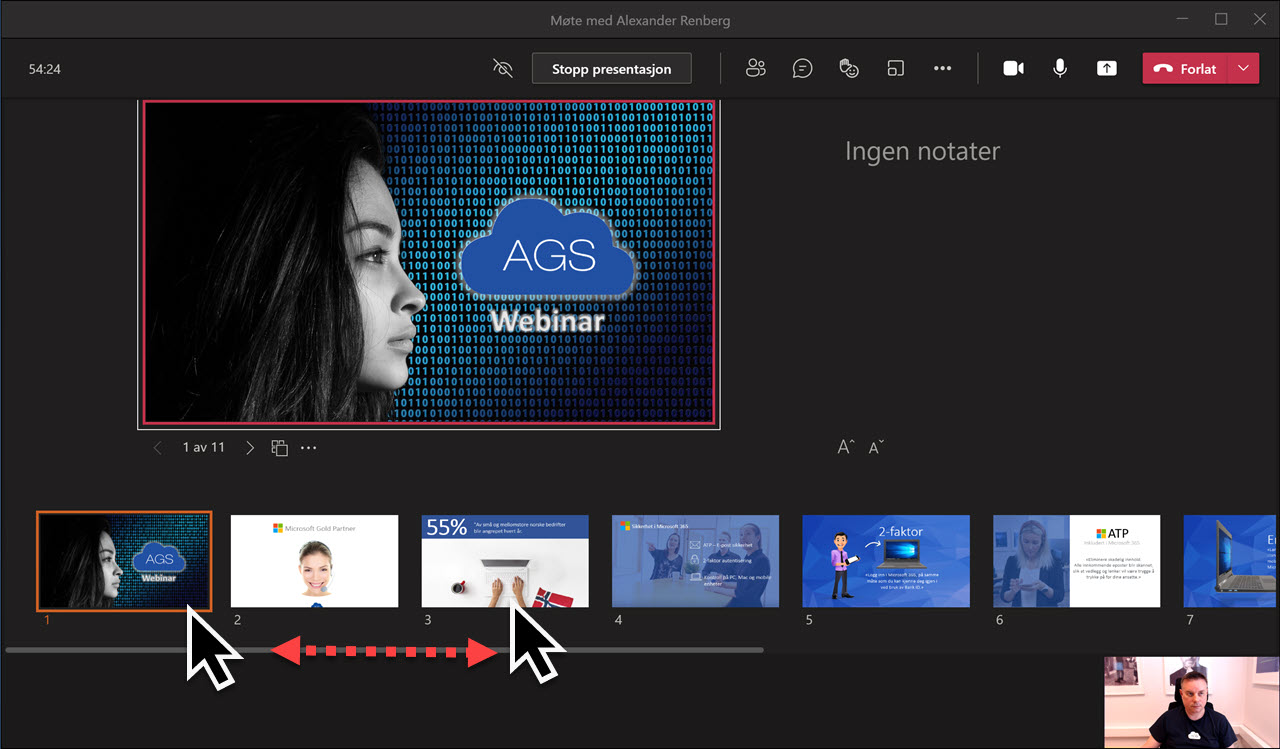Viewport: 1280px width, 749px height.
Task: Open the slide grid overview
Action: [x=280, y=447]
